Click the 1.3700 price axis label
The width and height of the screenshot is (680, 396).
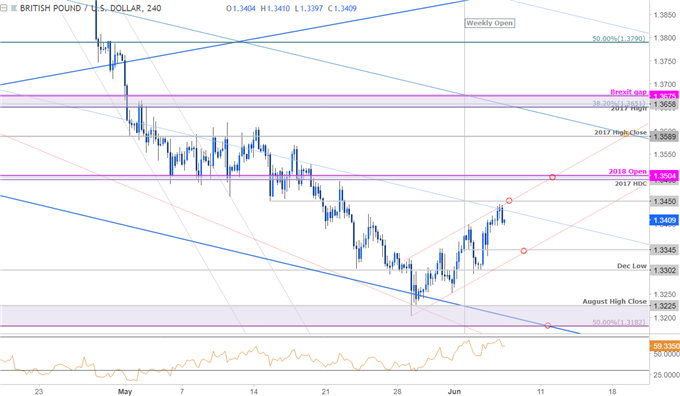[665, 85]
